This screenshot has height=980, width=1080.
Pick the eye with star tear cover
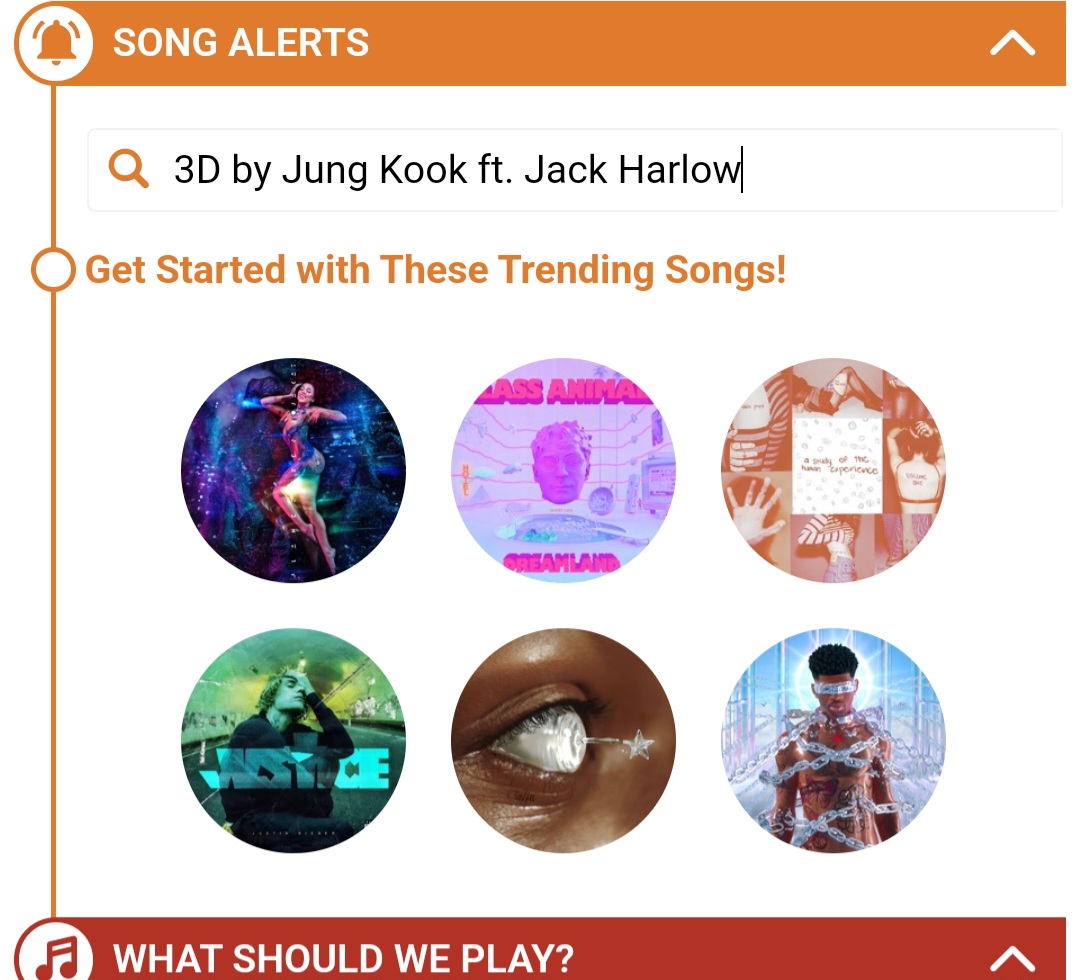click(x=563, y=740)
